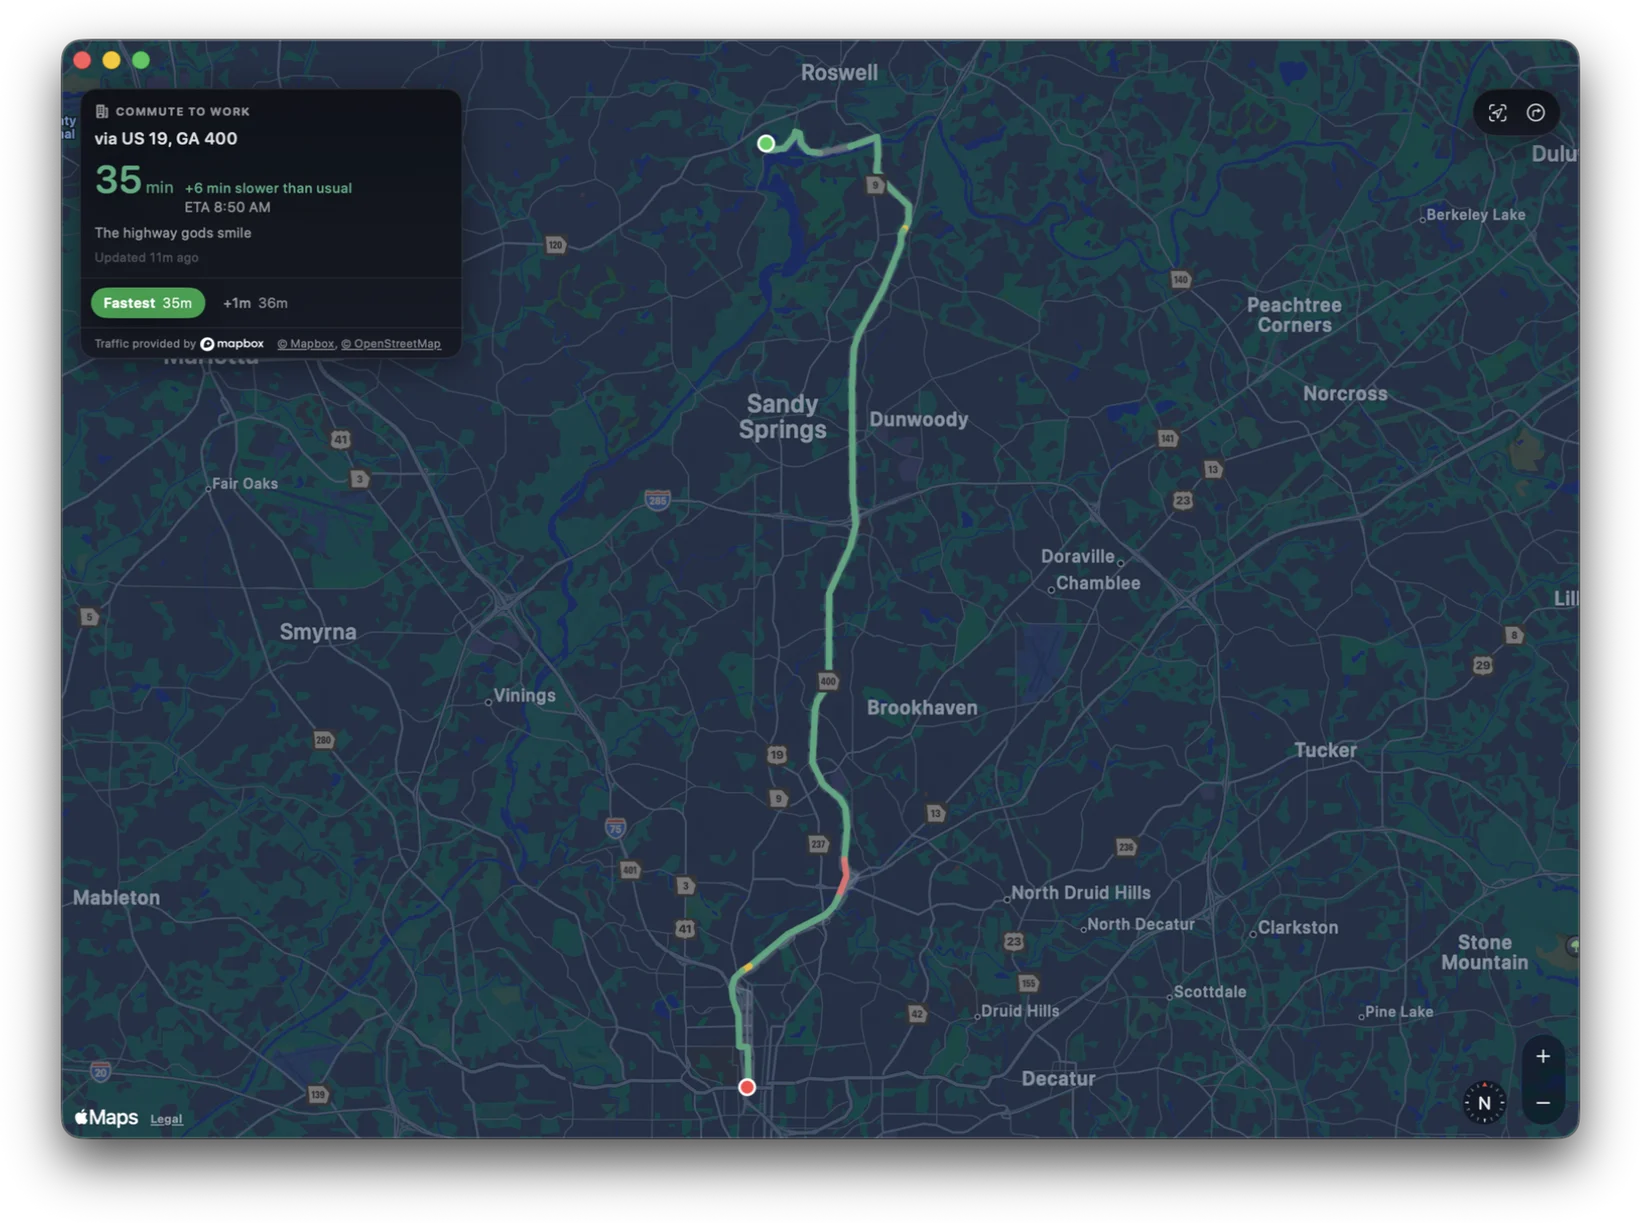
Task: Select the Fastest 35m route option
Action: coord(148,303)
